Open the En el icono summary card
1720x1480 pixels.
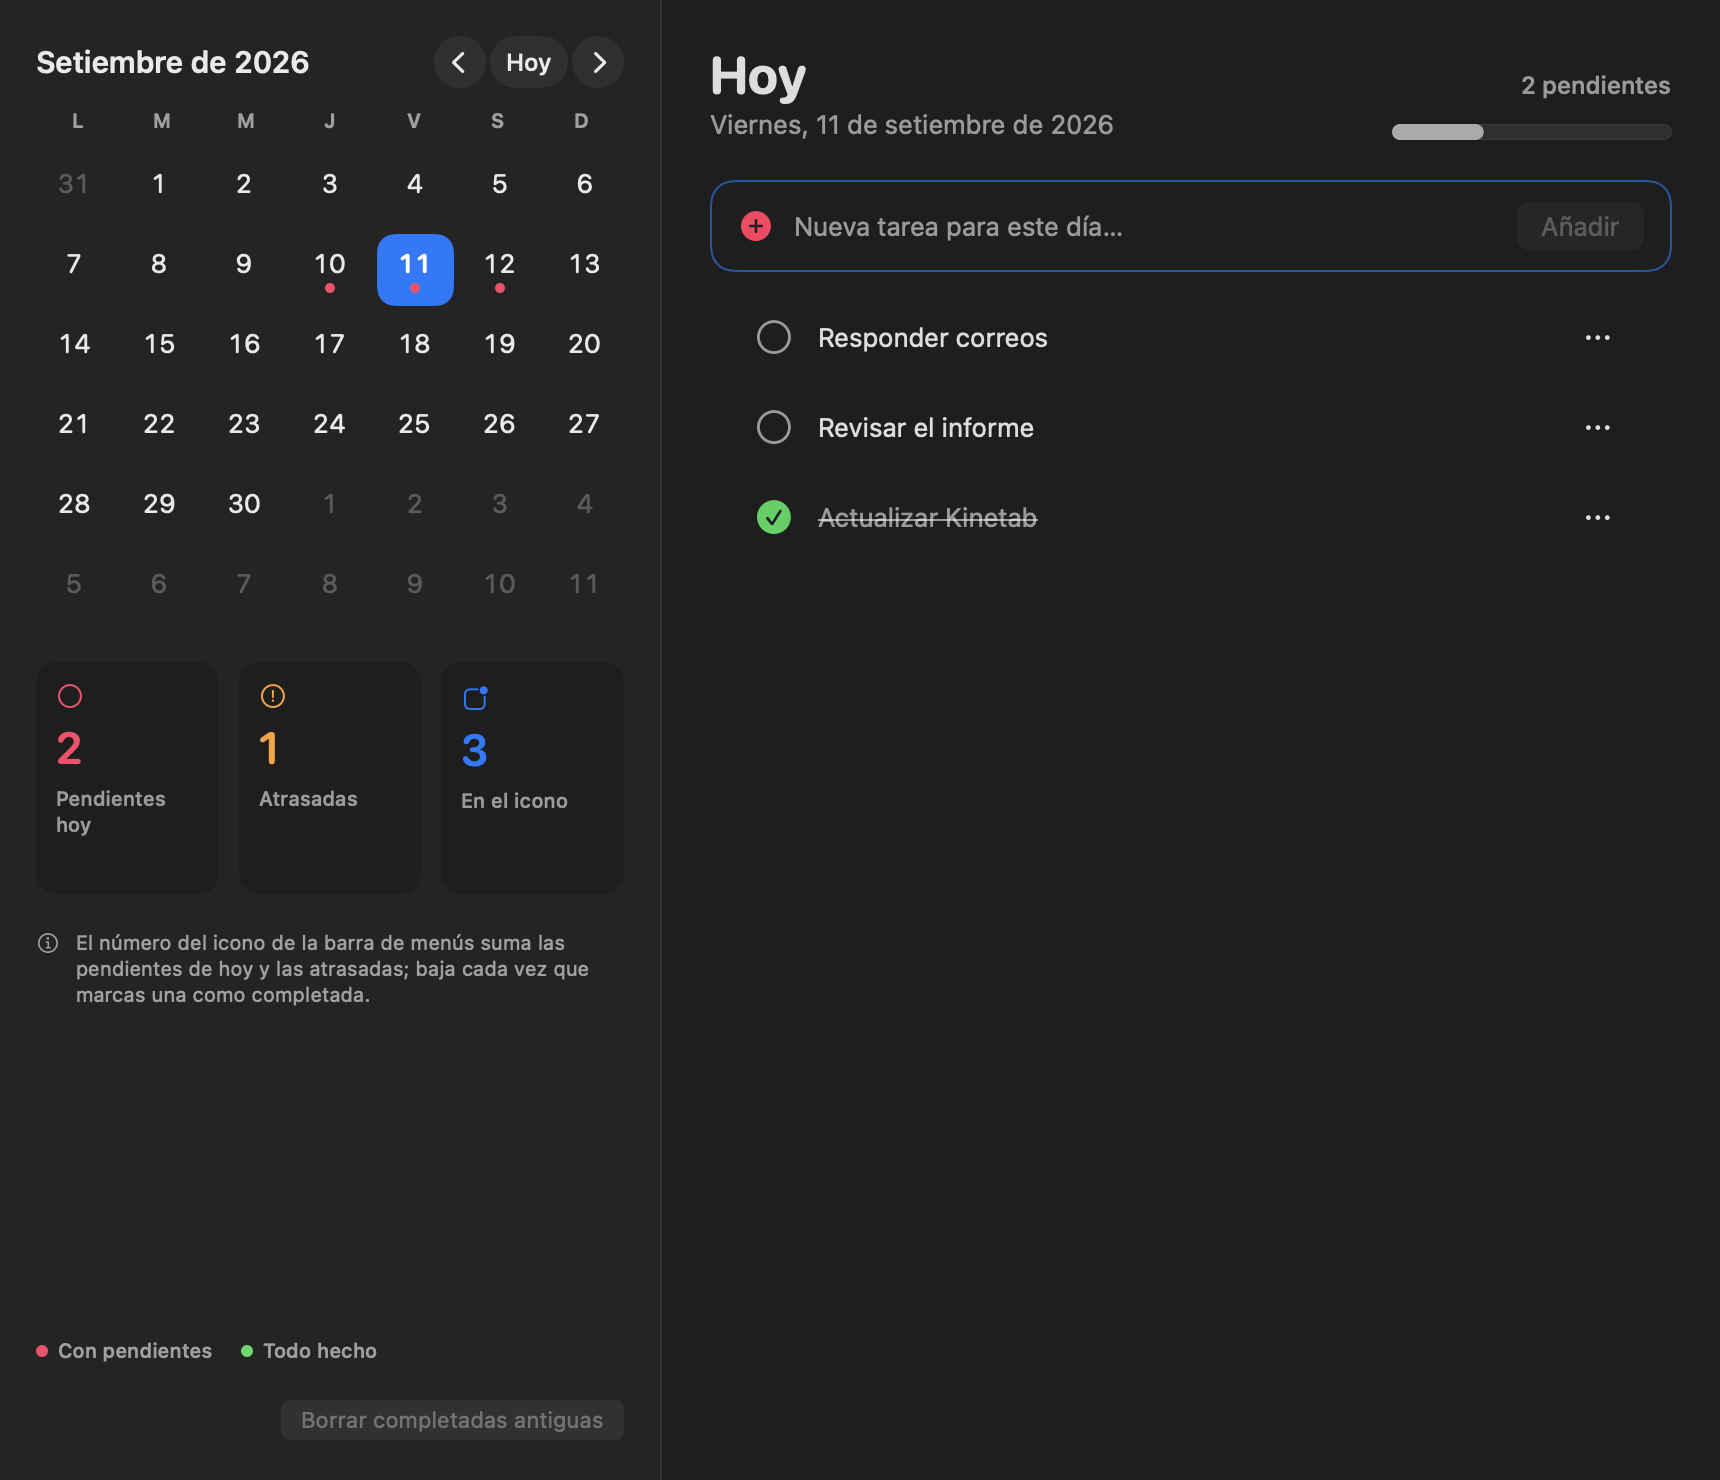[532, 778]
